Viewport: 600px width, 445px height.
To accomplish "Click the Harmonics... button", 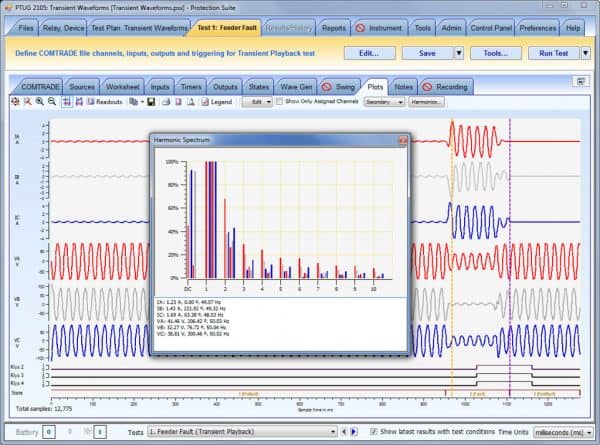I will point(426,102).
